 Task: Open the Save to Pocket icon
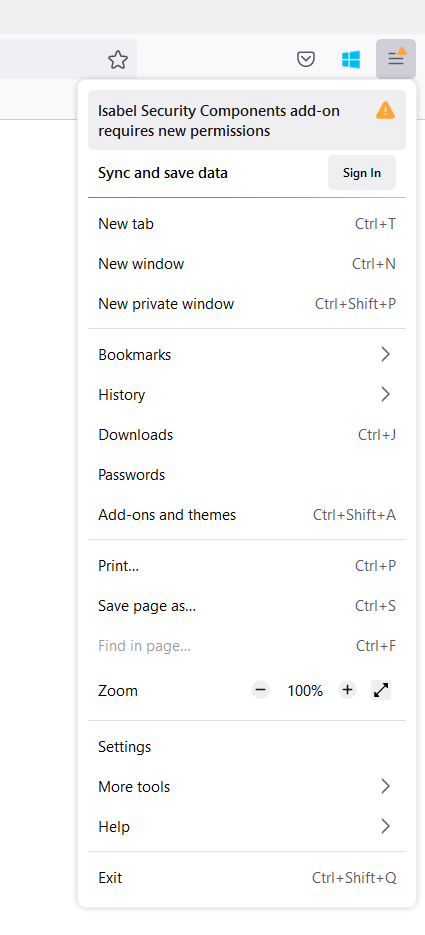(x=306, y=59)
